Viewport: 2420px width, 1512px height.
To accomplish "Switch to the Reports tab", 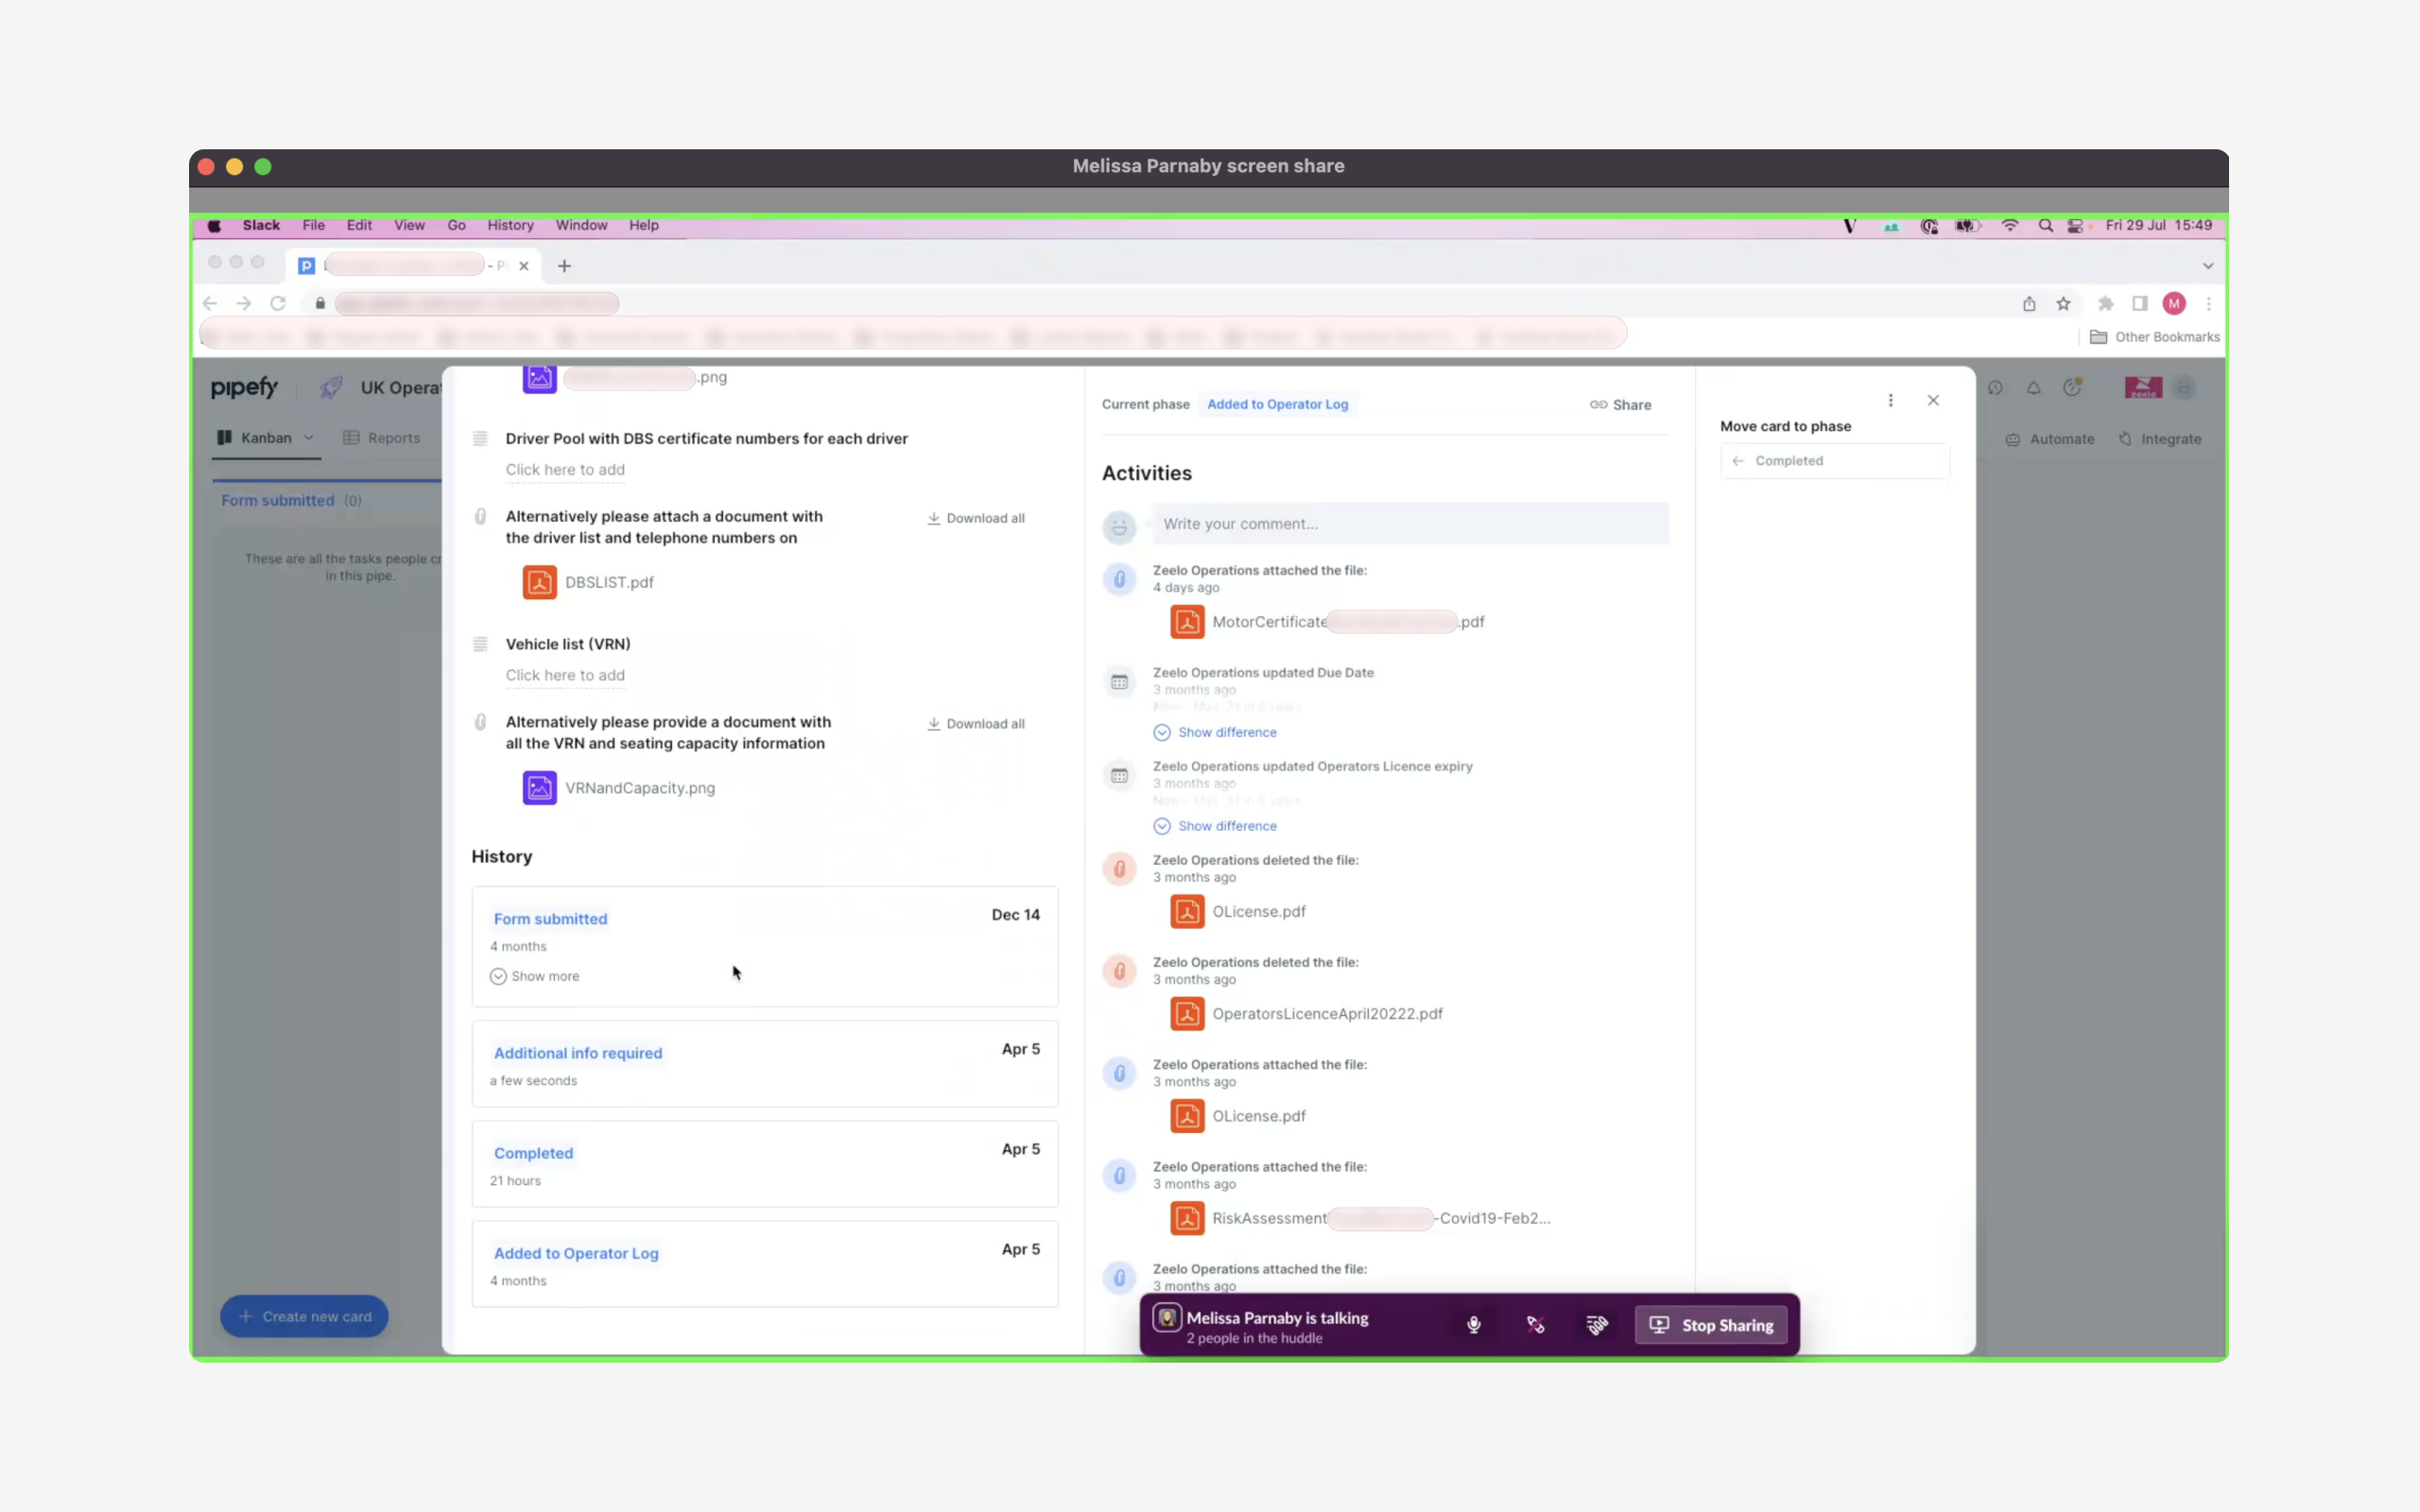I will 382,438.
